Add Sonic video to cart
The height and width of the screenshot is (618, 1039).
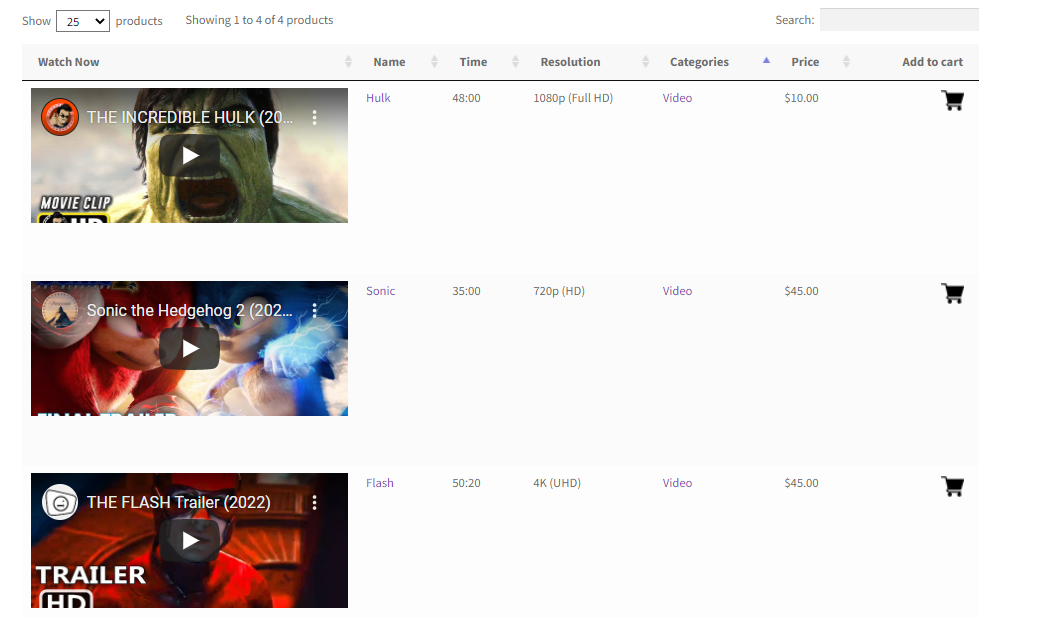coord(952,293)
